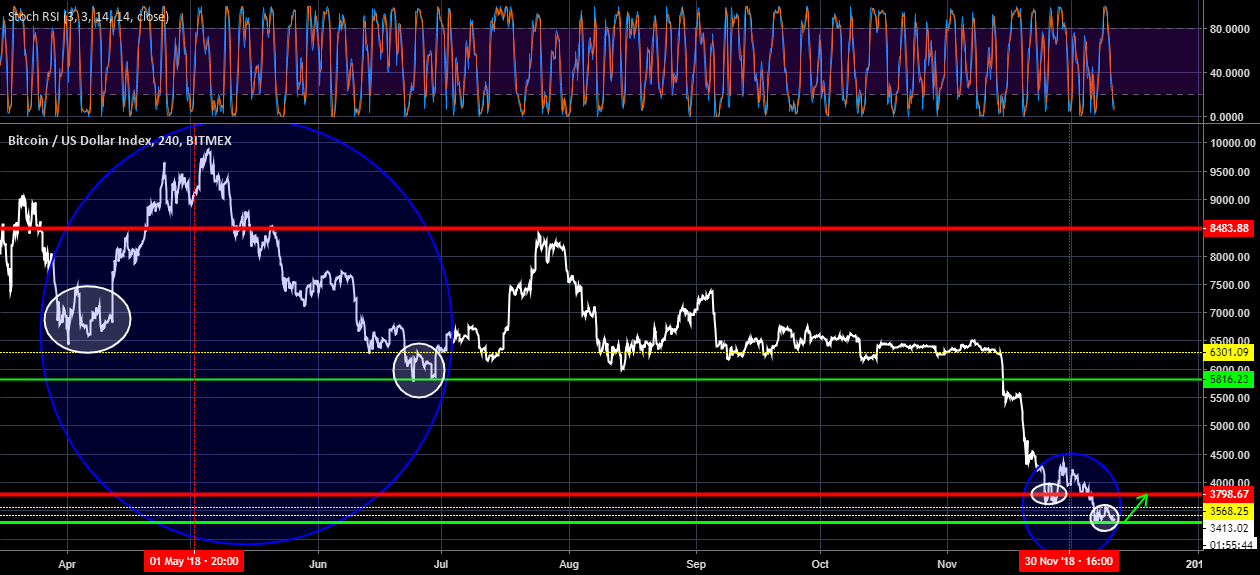
Task: Click the 01:55:44 bar countdown timer
Action: (x=1228, y=544)
